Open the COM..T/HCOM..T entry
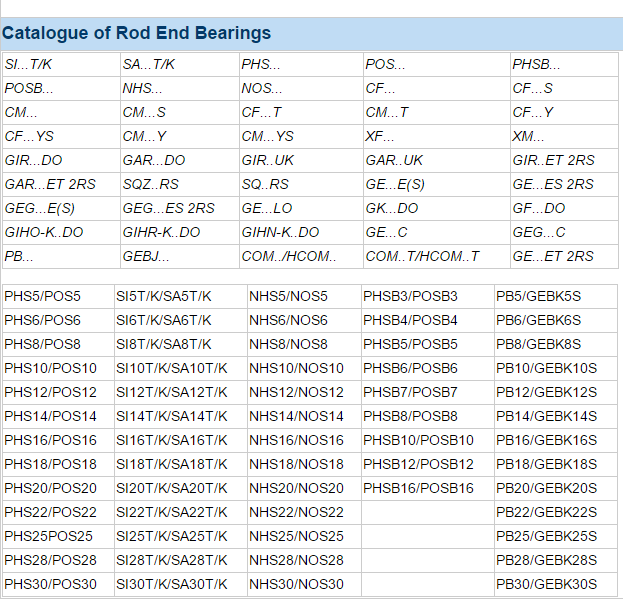The image size is (623, 599). coord(422,256)
